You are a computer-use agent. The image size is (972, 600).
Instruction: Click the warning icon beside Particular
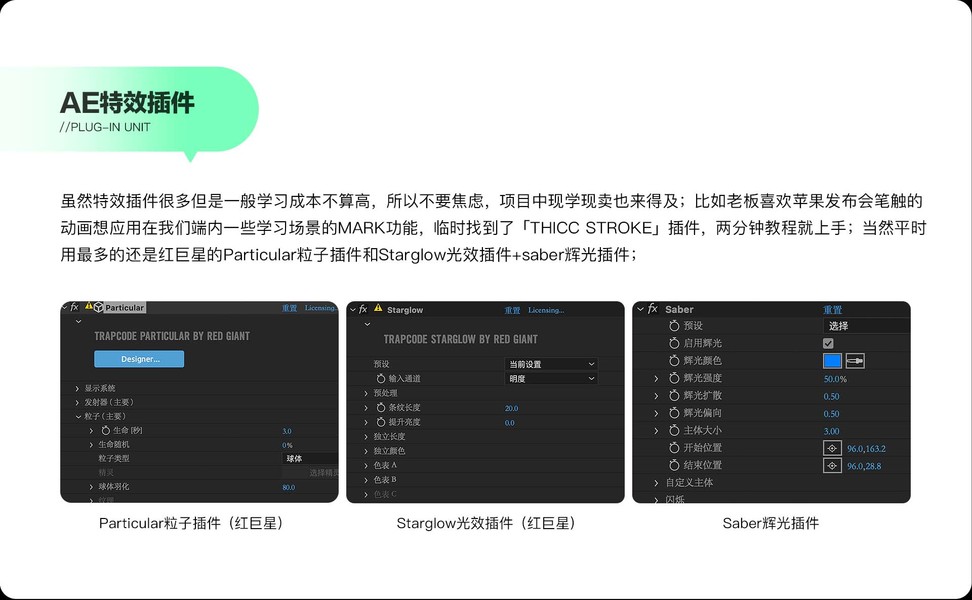point(89,306)
